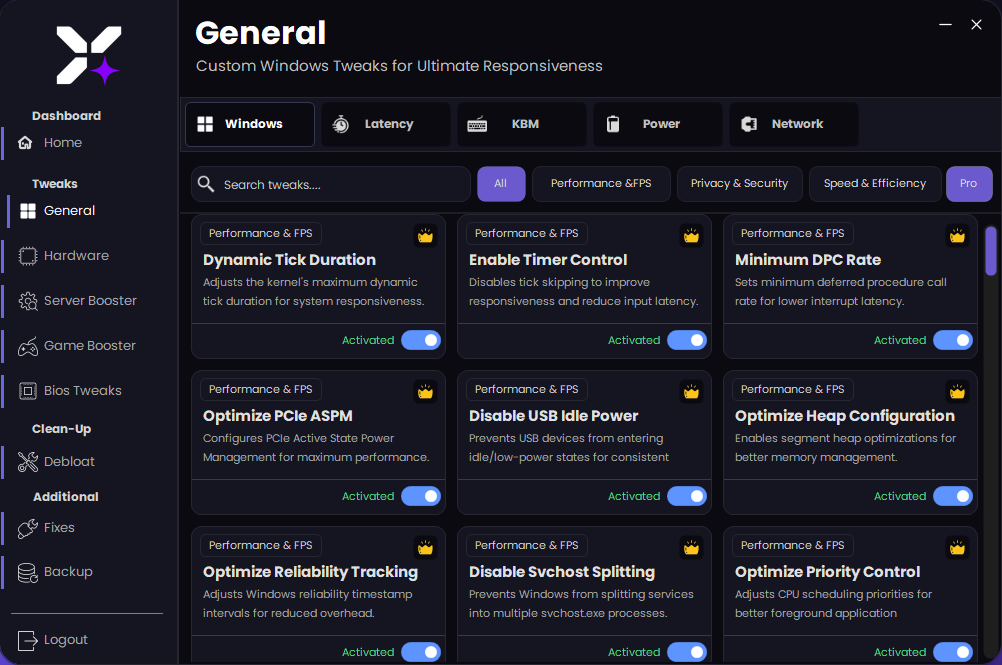Open Hardware tweaks via the chip icon
Screen dimensions: 1002x665
27,255
